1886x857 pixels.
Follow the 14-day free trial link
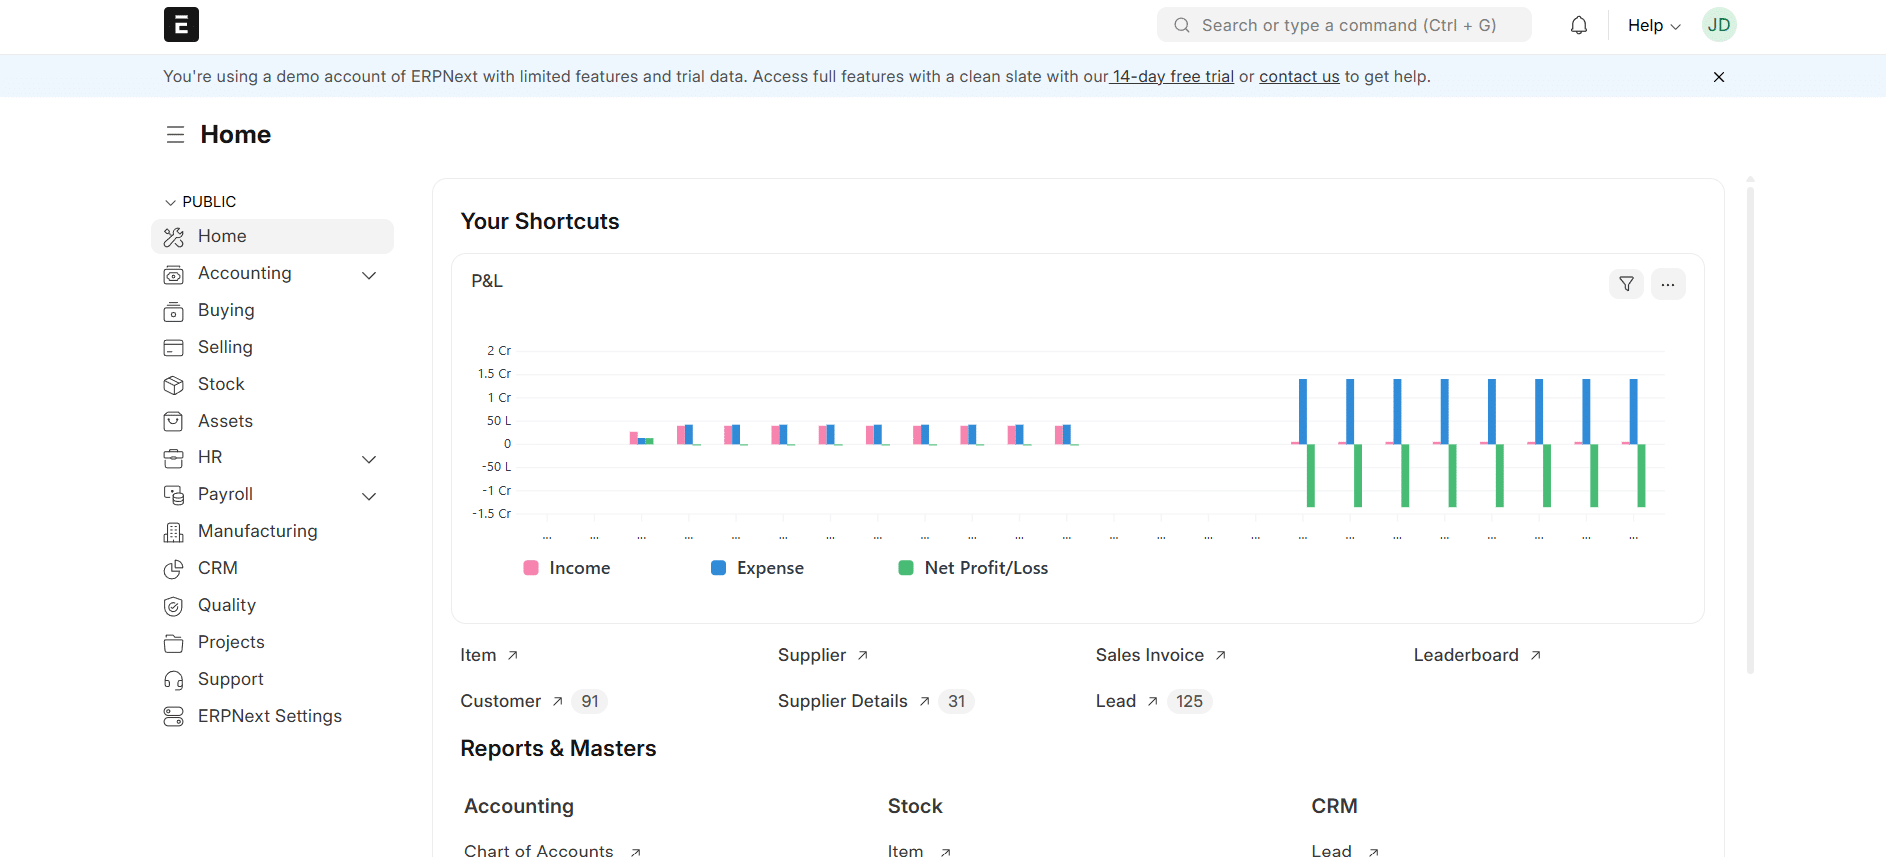(x=1172, y=77)
